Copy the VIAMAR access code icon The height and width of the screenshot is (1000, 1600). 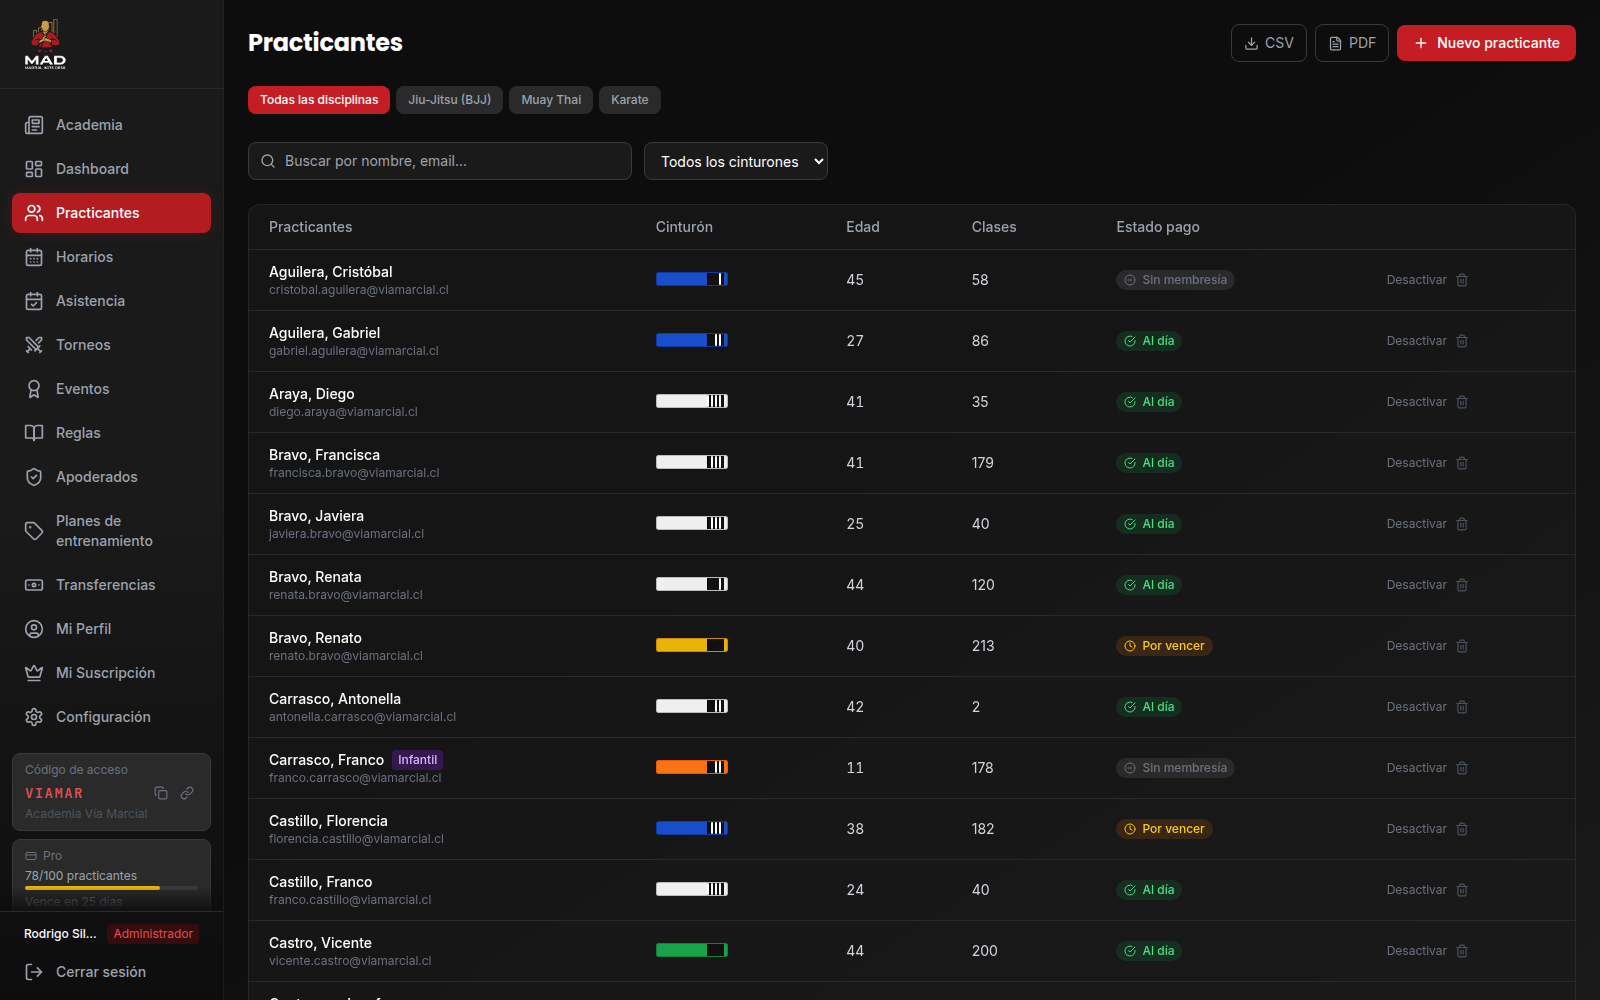tap(161, 793)
